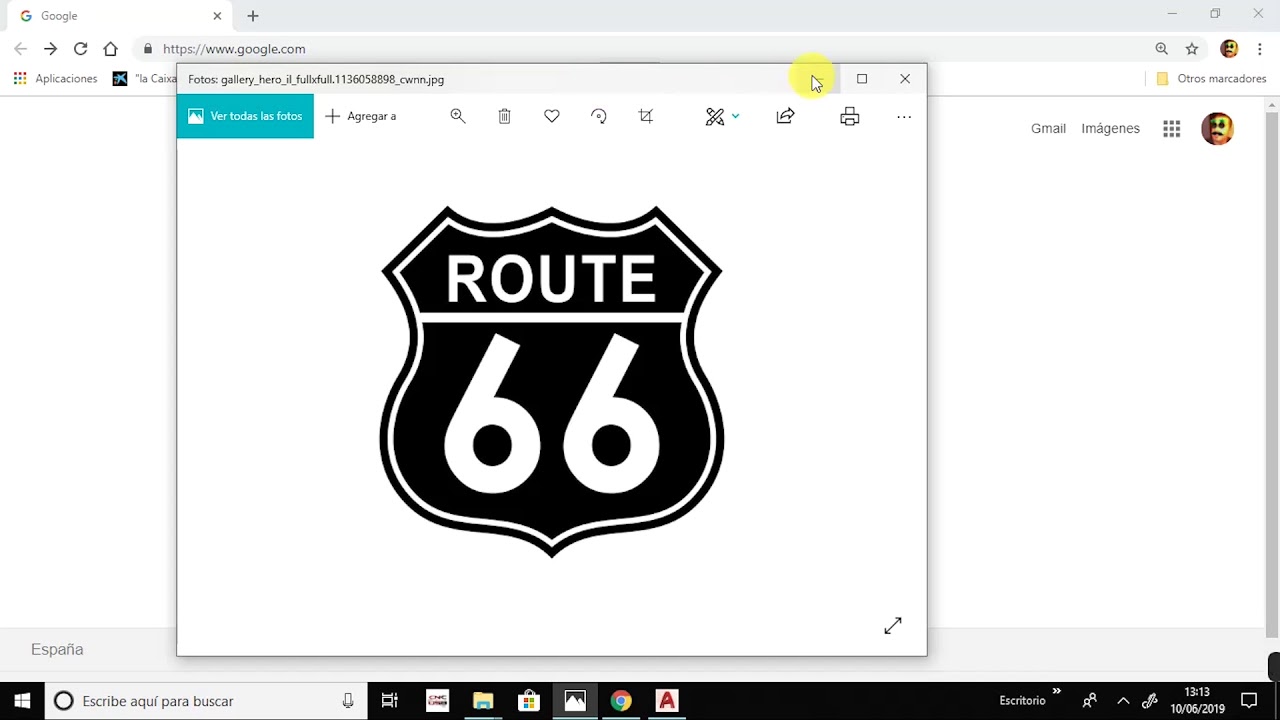Open Aplicaciones bookmarks shortcut
Viewport: 1280px width, 720px height.
pyautogui.click(x=56, y=79)
